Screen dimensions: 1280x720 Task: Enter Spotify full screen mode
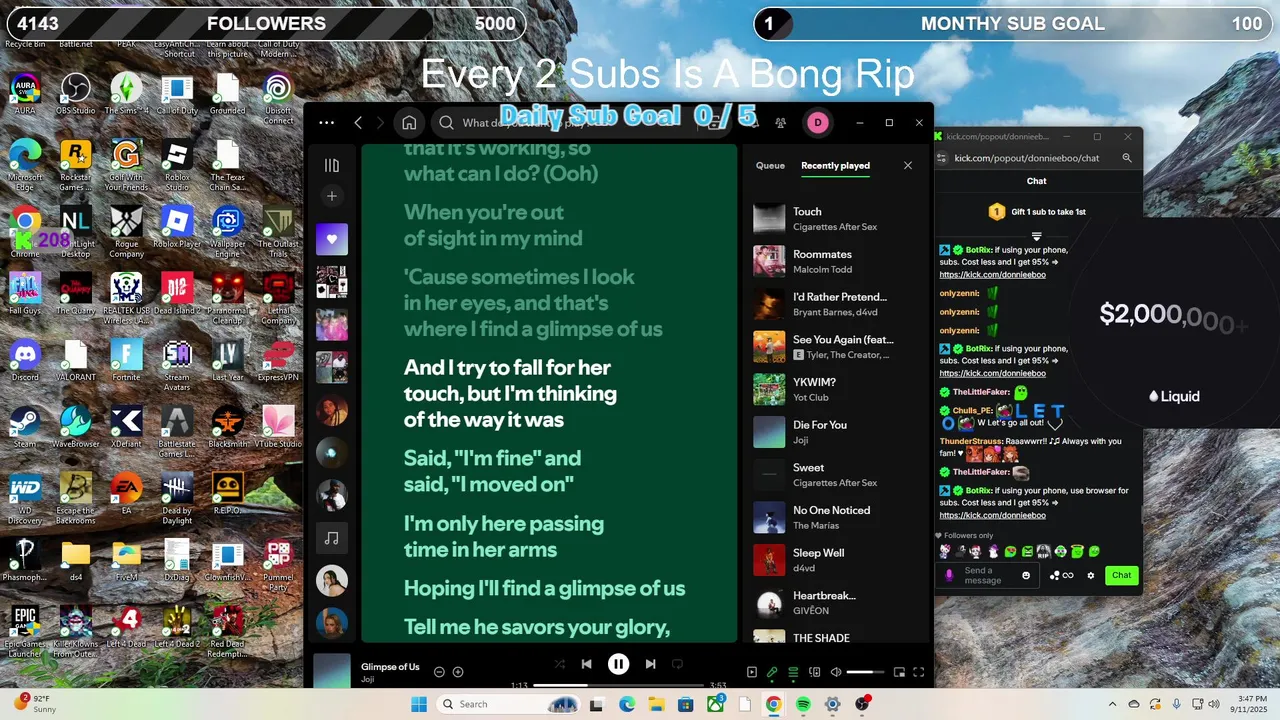919,672
